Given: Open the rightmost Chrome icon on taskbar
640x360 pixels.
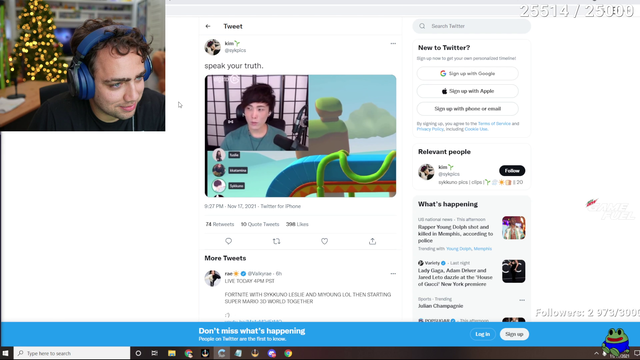Looking at the screenshot, I should pyautogui.click(x=288, y=353).
